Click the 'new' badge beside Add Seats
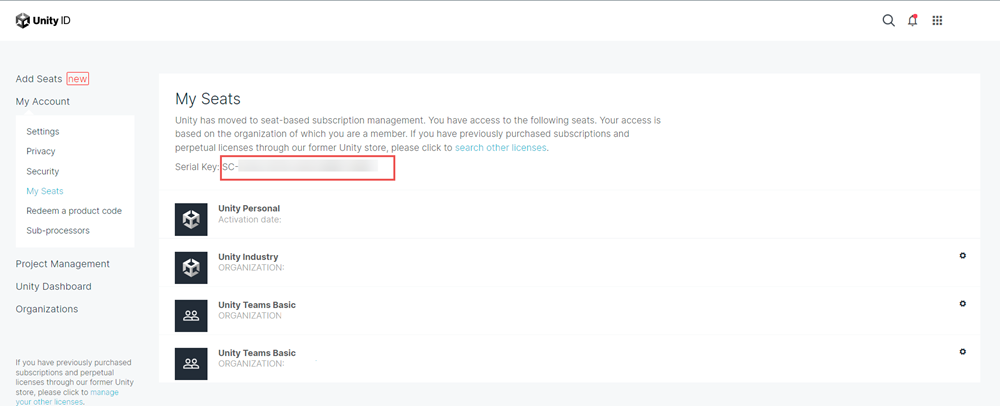 [78, 79]
